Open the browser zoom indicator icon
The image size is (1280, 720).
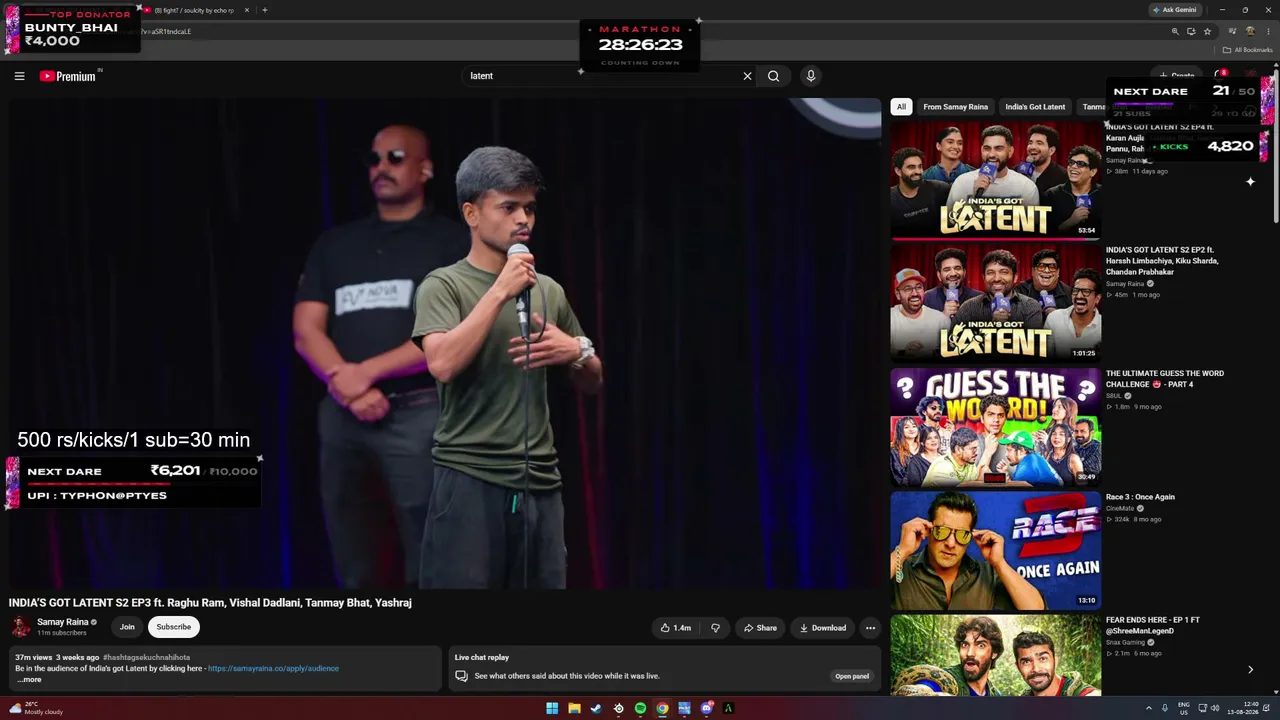(x=1175, y=31)
